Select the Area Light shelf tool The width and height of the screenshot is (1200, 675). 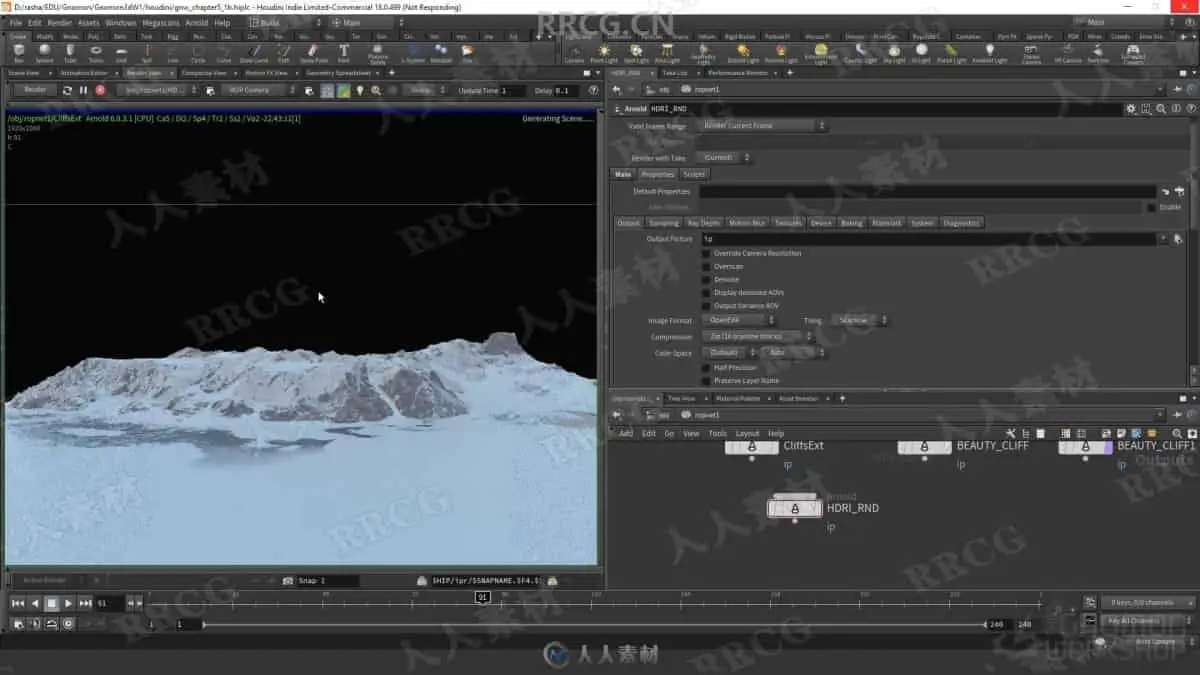(667, 52)
